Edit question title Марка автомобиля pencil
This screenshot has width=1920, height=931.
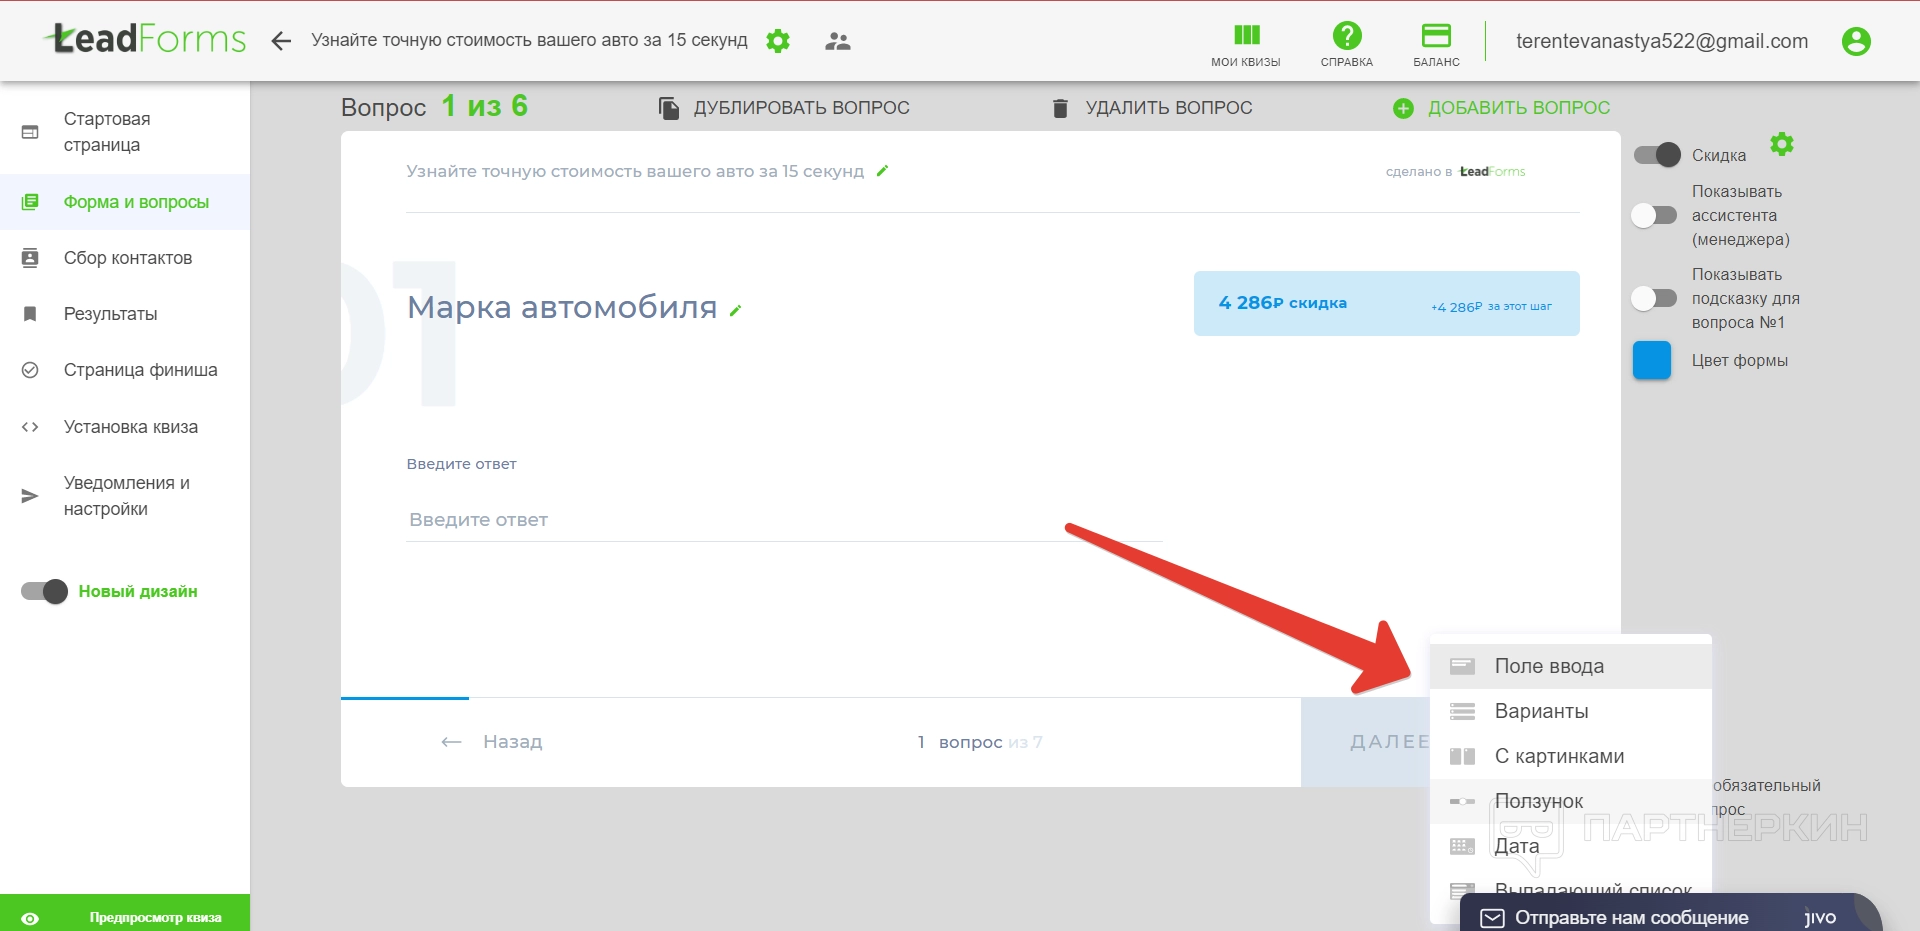tap(735, 311)
